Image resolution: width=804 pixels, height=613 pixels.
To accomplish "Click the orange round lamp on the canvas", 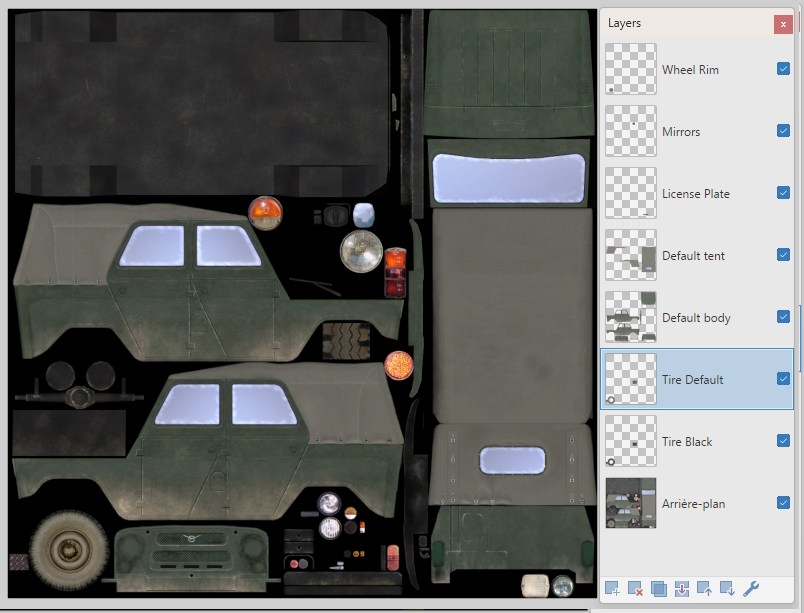I will tap(266, 211).
